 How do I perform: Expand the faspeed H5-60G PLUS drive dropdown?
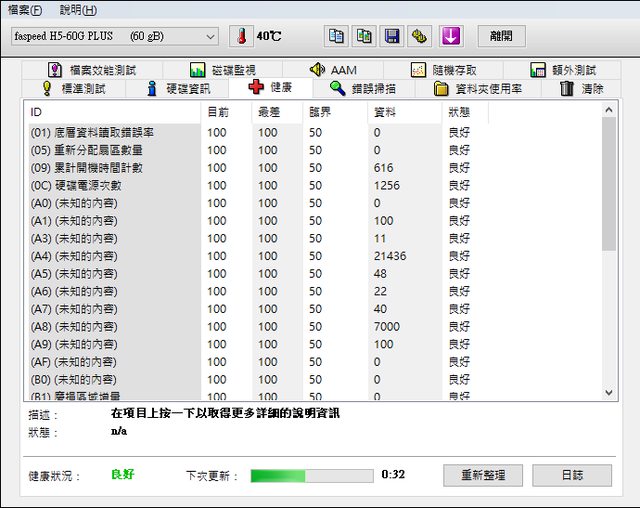click(209, 36)
